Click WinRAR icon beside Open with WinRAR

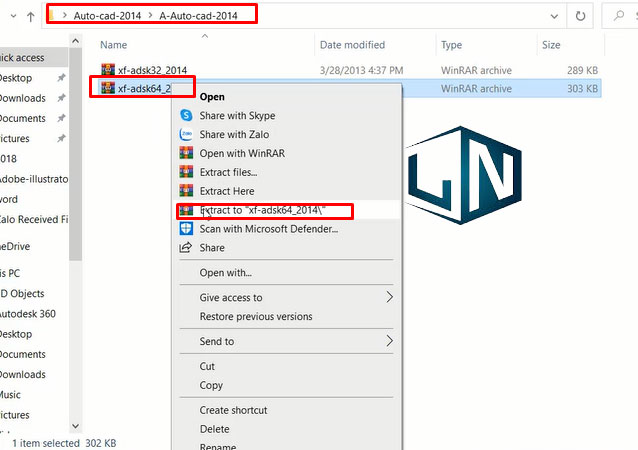tap(186, 153)
